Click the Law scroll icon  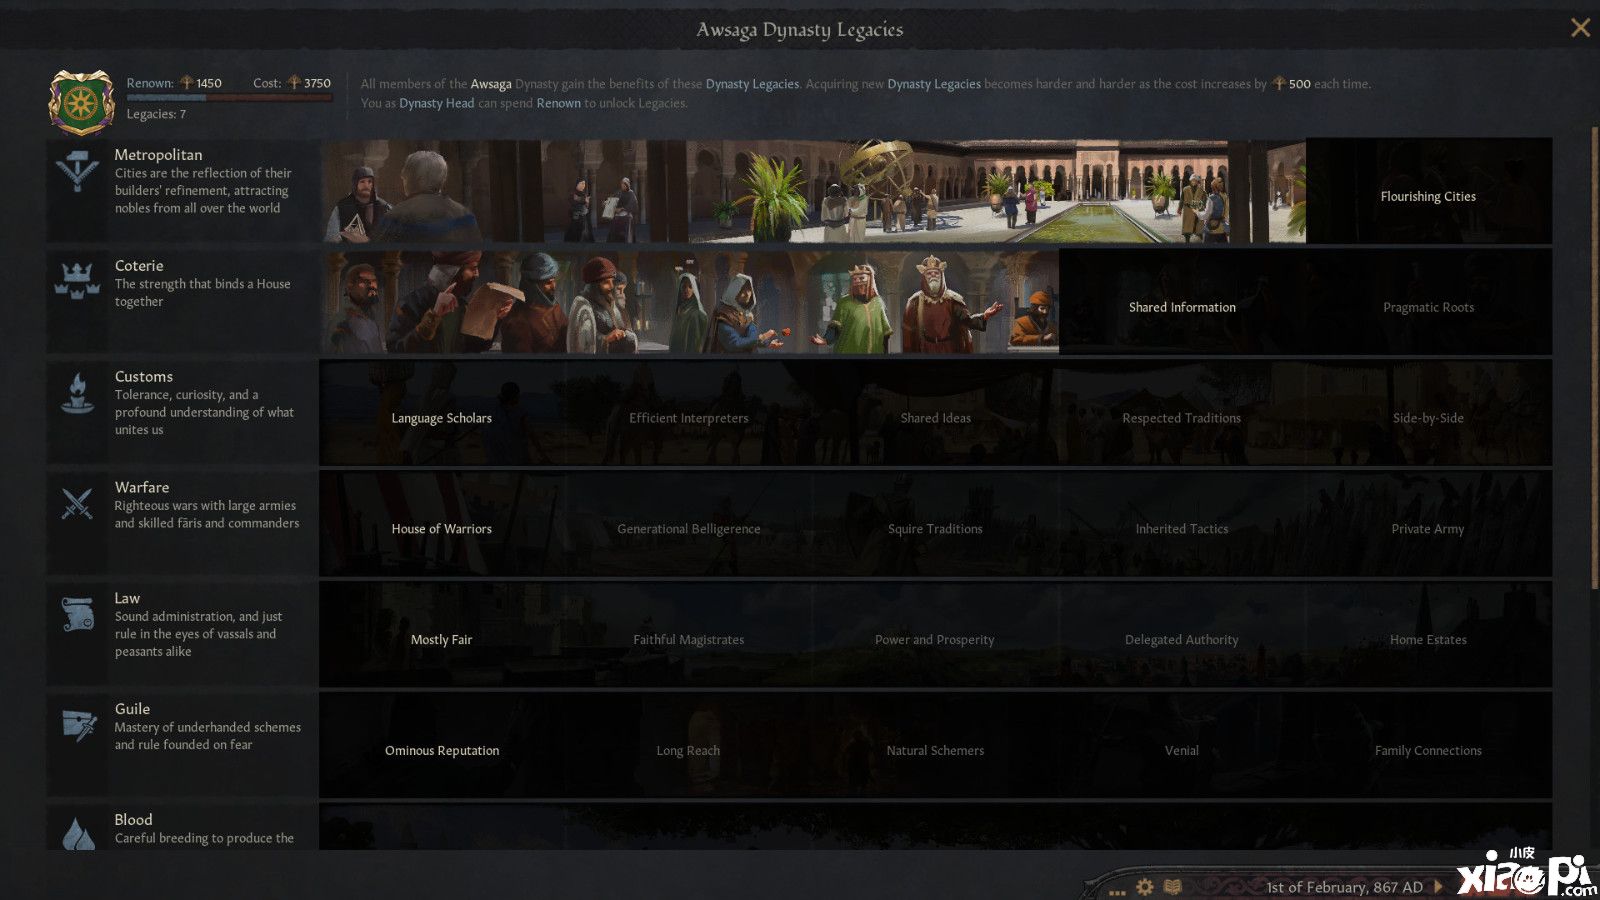[77, 614]
